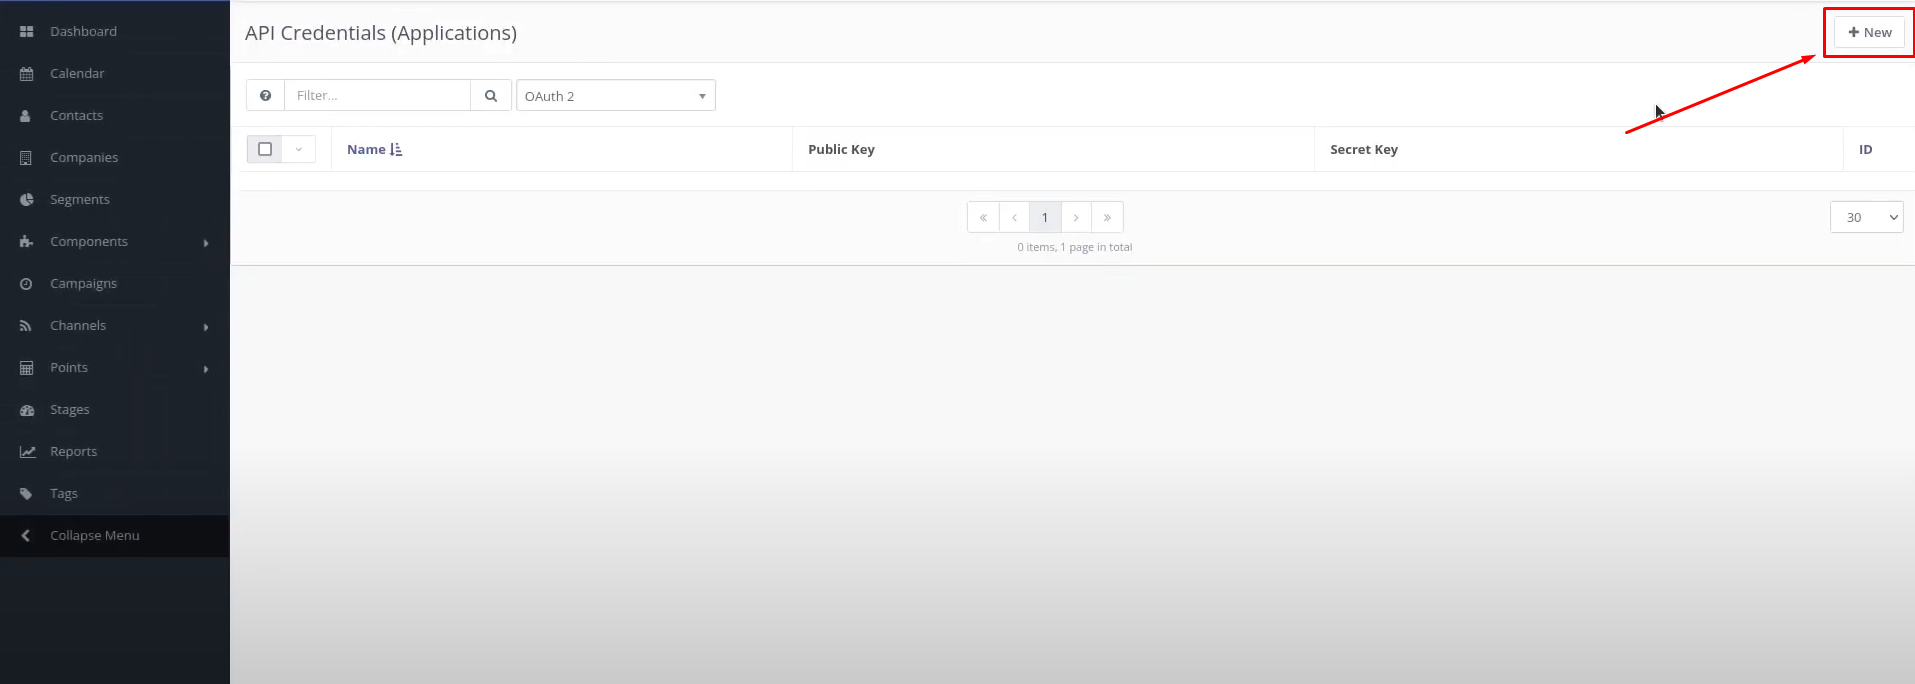The width and height of the screenshot is (1915, 684).
Task: Click inside the Filter text field
Action: (x=377, y=96)
